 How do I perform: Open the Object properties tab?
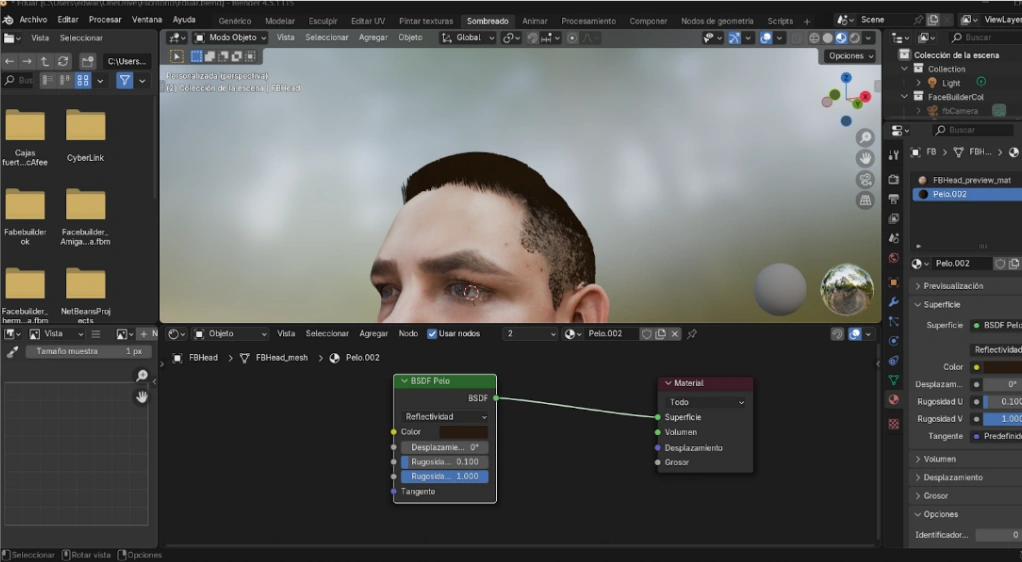[x=894, y=282]
